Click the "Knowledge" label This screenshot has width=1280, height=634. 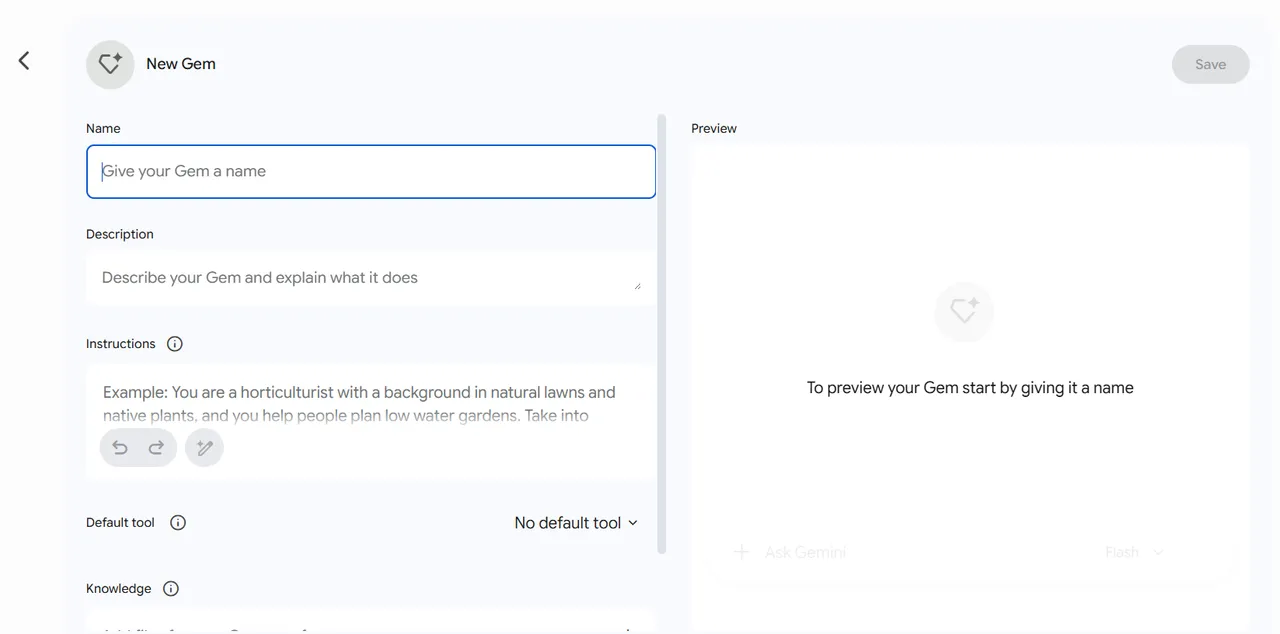click(119, 588)
